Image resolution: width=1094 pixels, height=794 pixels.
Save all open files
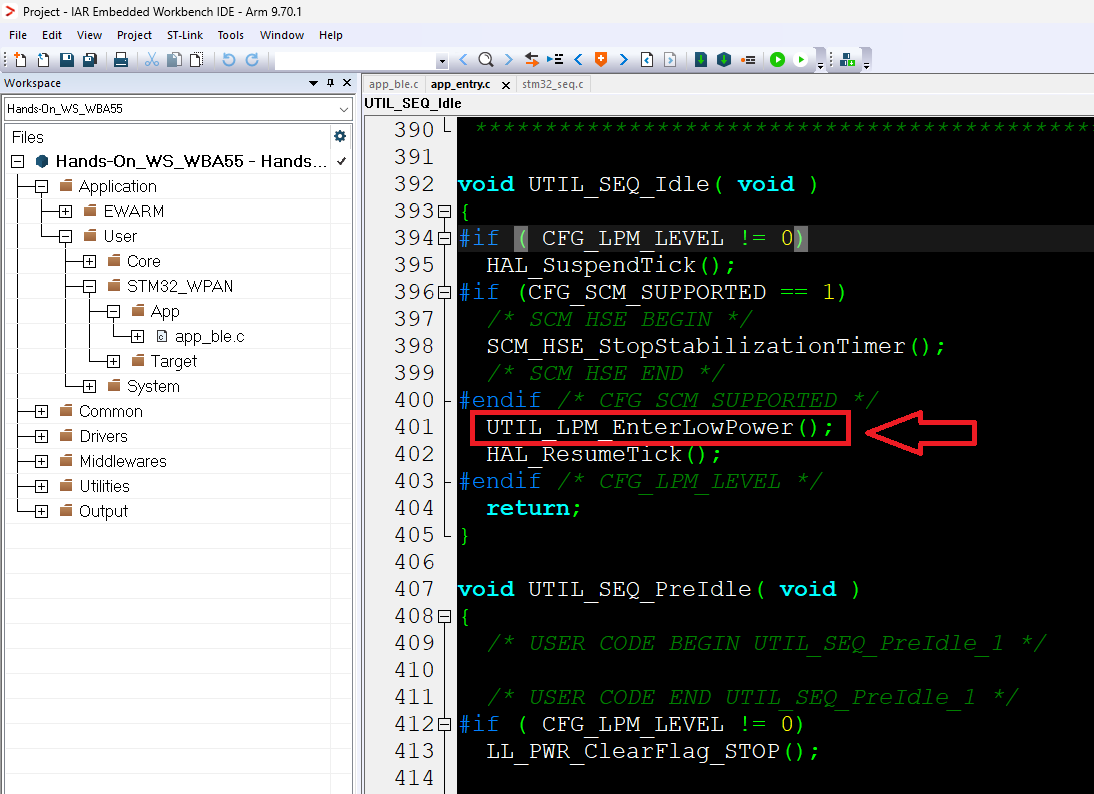pos(89,59)
